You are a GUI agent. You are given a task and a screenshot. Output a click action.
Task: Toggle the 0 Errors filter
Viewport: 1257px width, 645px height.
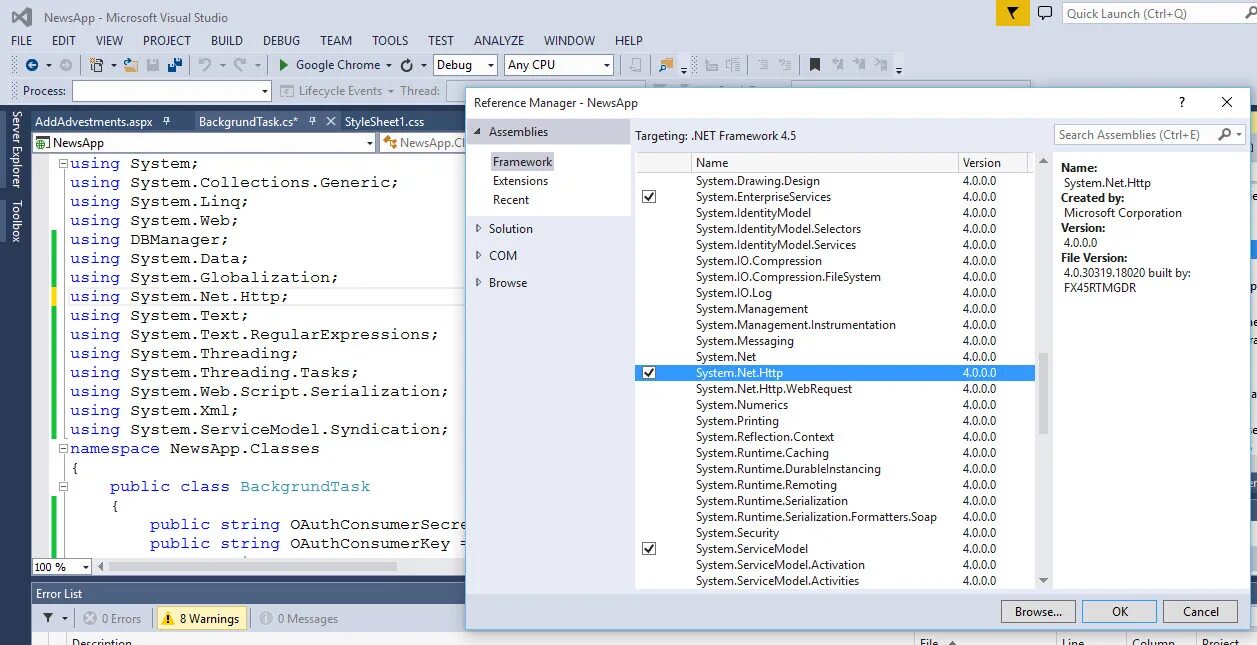(112, 619)
